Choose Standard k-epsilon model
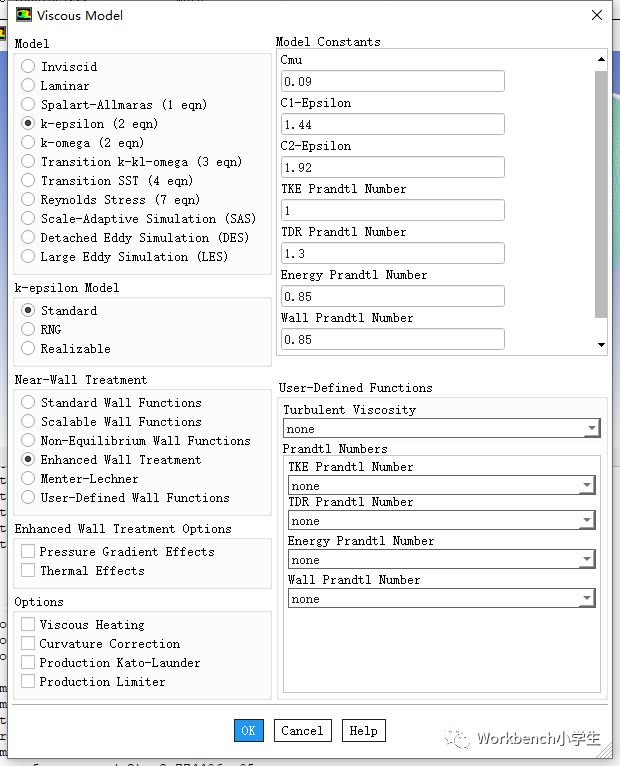The width and height of the screenshot is (620, 766). pos(28,310)
